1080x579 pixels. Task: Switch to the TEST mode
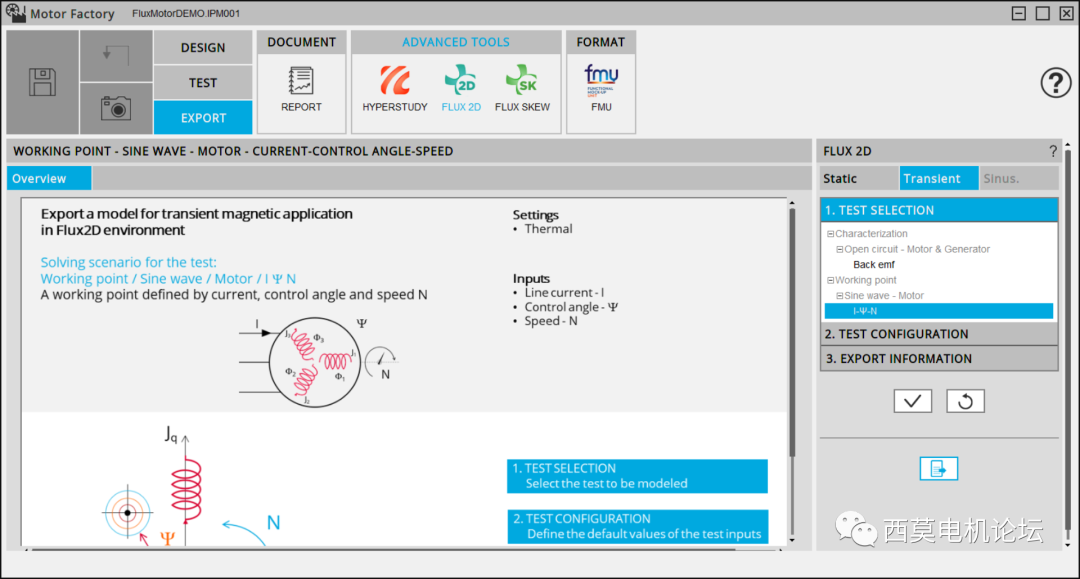click(x=203, y=83)
